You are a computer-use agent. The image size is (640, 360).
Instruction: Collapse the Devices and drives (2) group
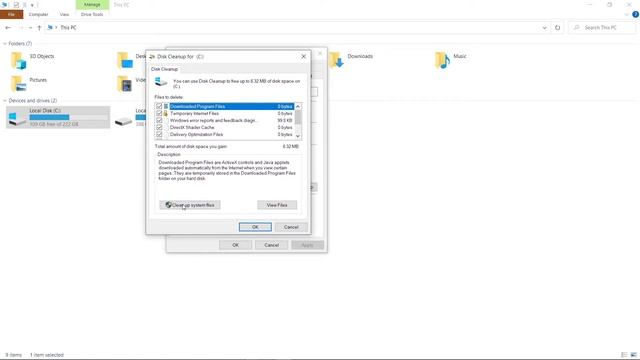[5, 100]
